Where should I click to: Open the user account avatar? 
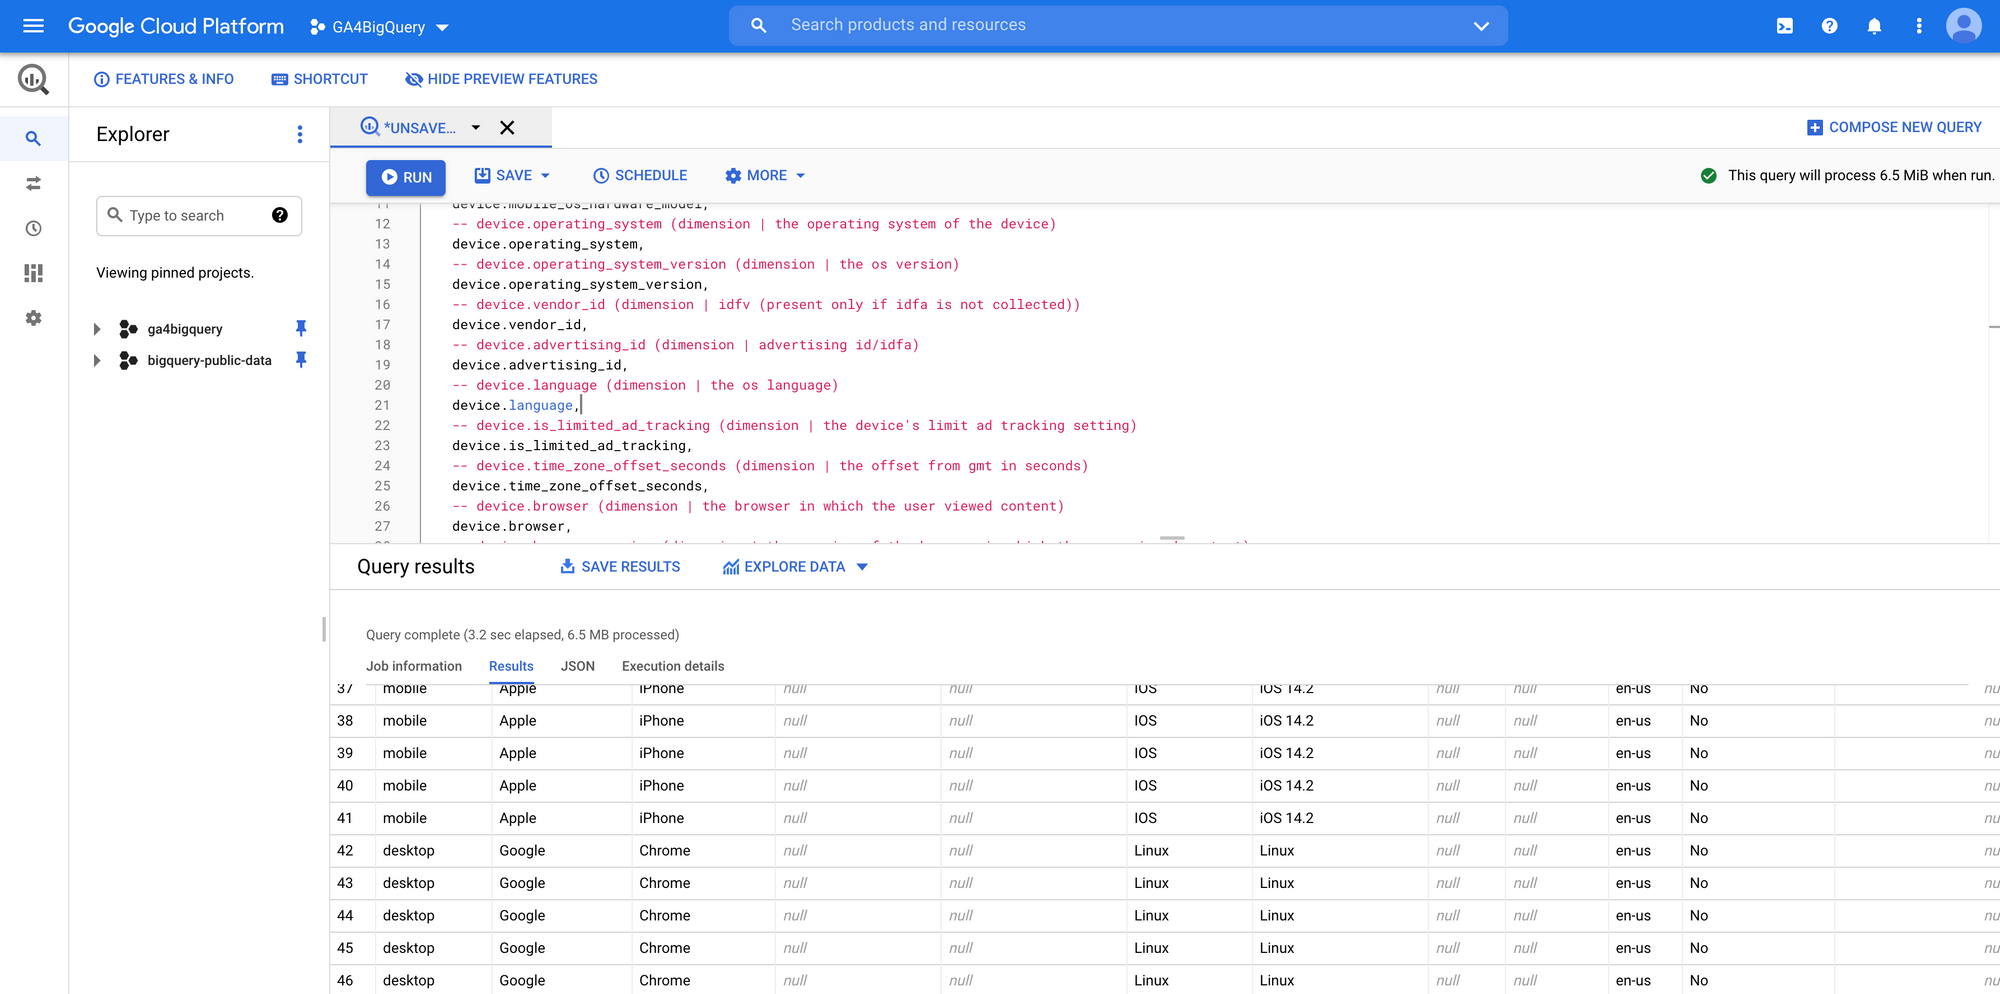[x=1964, y=26]
